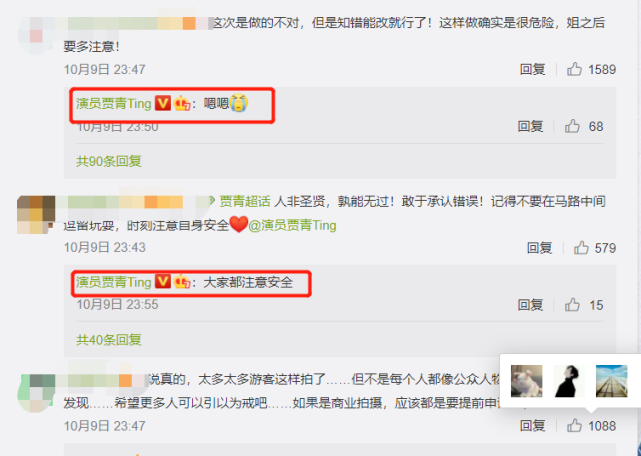Open 演员贾青Ting profile in the 嗯嗯 reply
This screenshot has height=456, width=641.
pos(114,104)
